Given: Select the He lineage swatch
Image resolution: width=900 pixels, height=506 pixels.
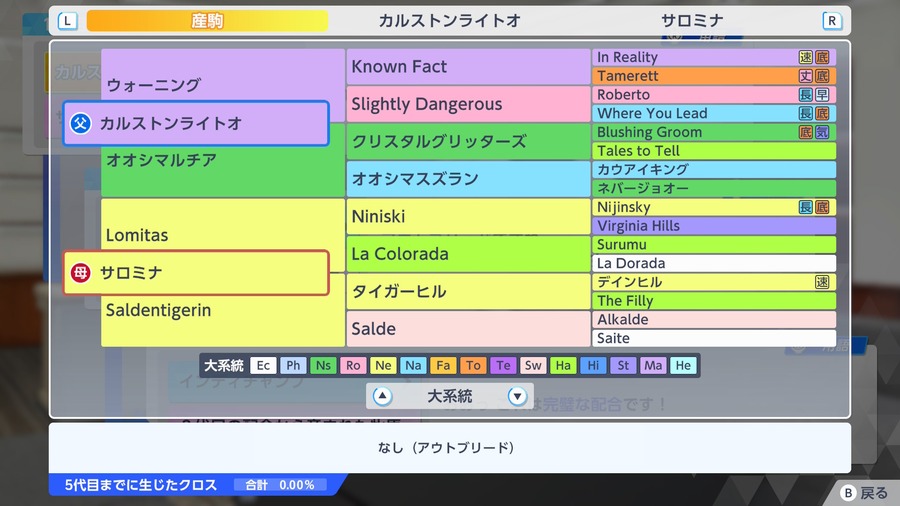Looking at the screenshot, I should click(683, 365).
